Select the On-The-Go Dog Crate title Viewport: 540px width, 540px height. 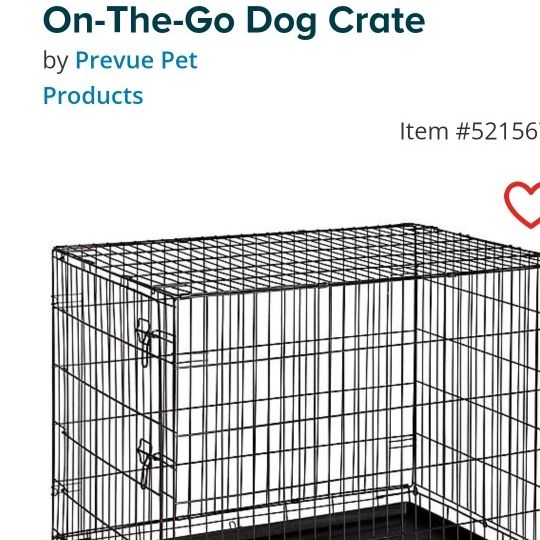[234, 21]
